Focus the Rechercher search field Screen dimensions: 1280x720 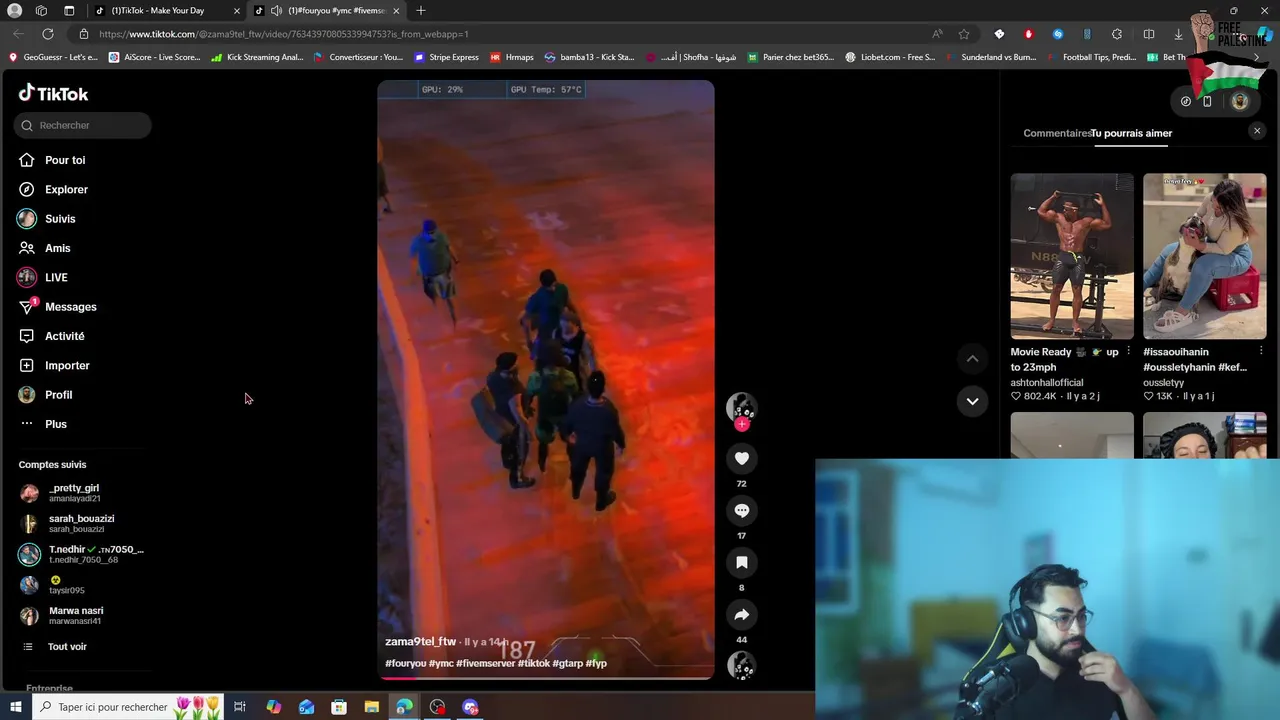tap(83, 125)
